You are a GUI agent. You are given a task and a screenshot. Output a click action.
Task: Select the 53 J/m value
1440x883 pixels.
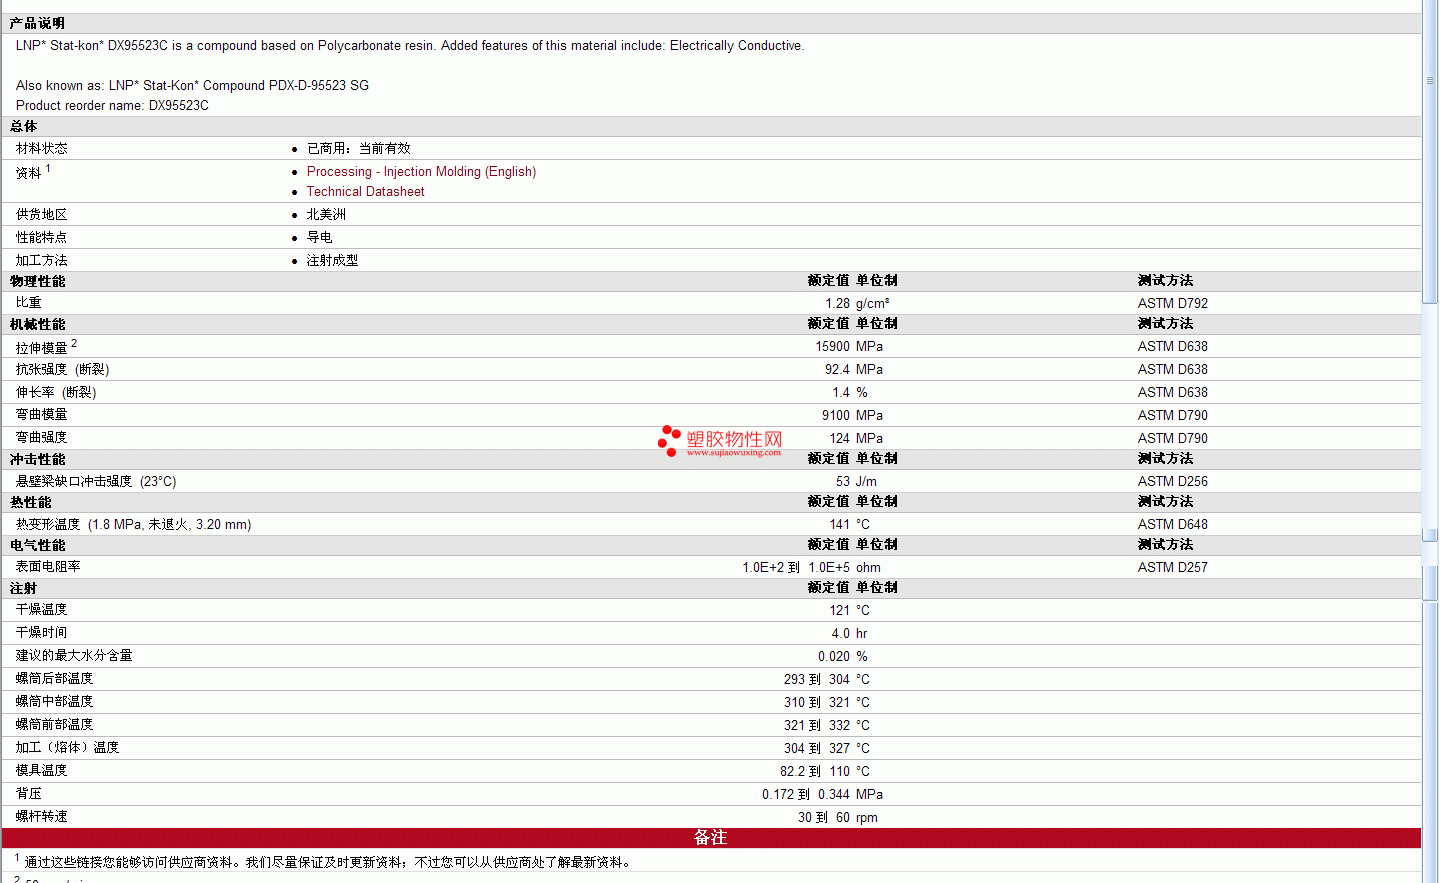[856, 482]
